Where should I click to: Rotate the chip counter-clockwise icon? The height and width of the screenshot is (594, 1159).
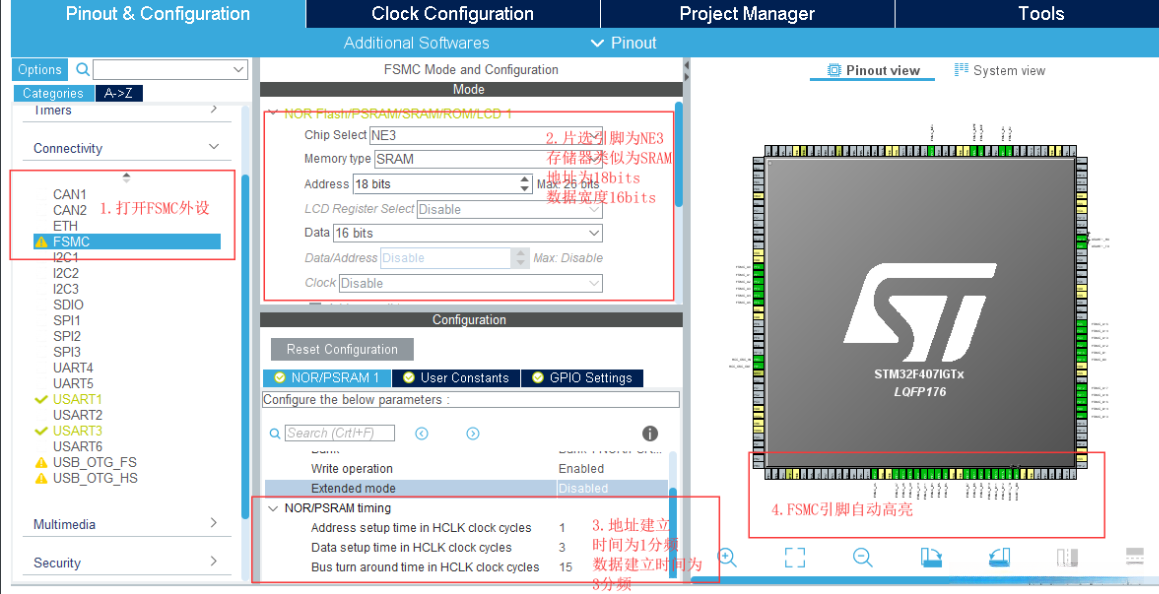click(999, 557)
